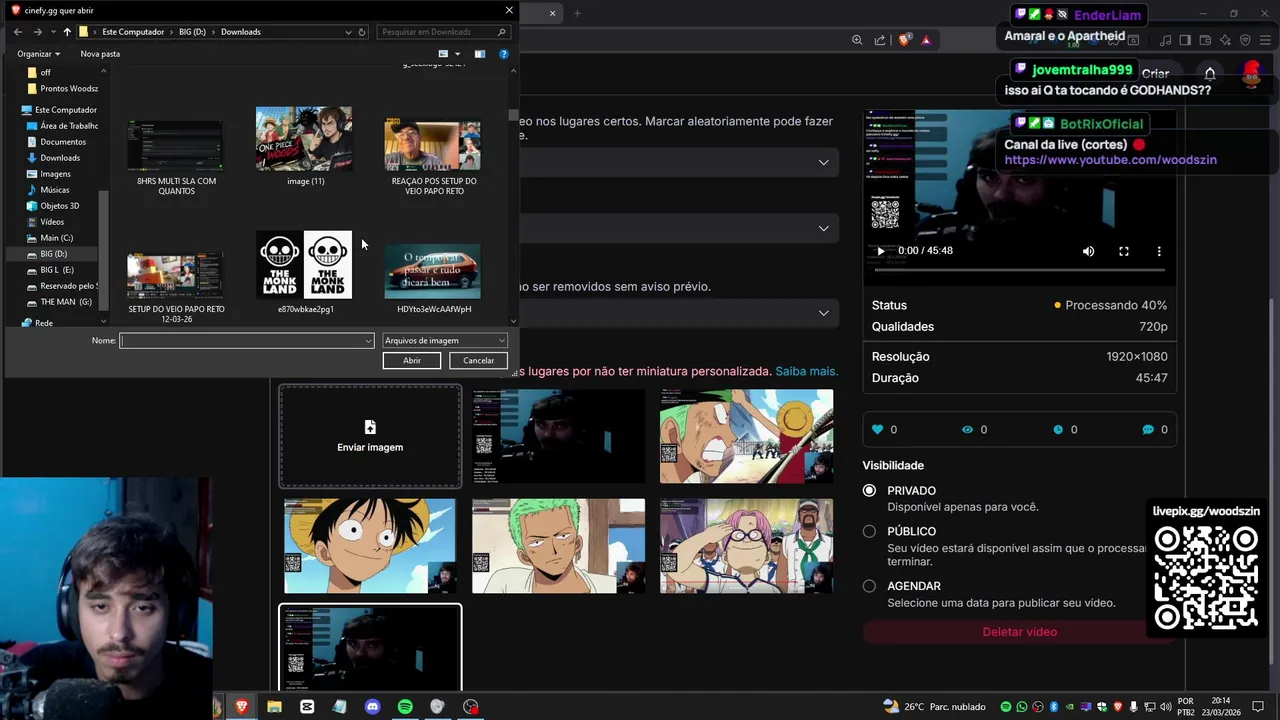
Task: Select file 'REAÇÃO POS SETUP DO VEIO PAPO RETO'
Action: [433, 157]
